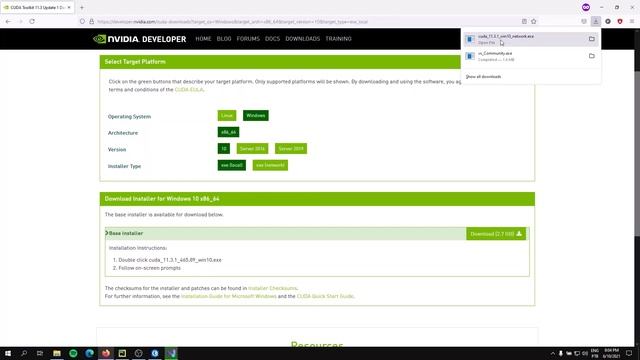Switch to Firefox in the taskbar
Viewport: 640px width, 360px height.
tap(106, 353)
